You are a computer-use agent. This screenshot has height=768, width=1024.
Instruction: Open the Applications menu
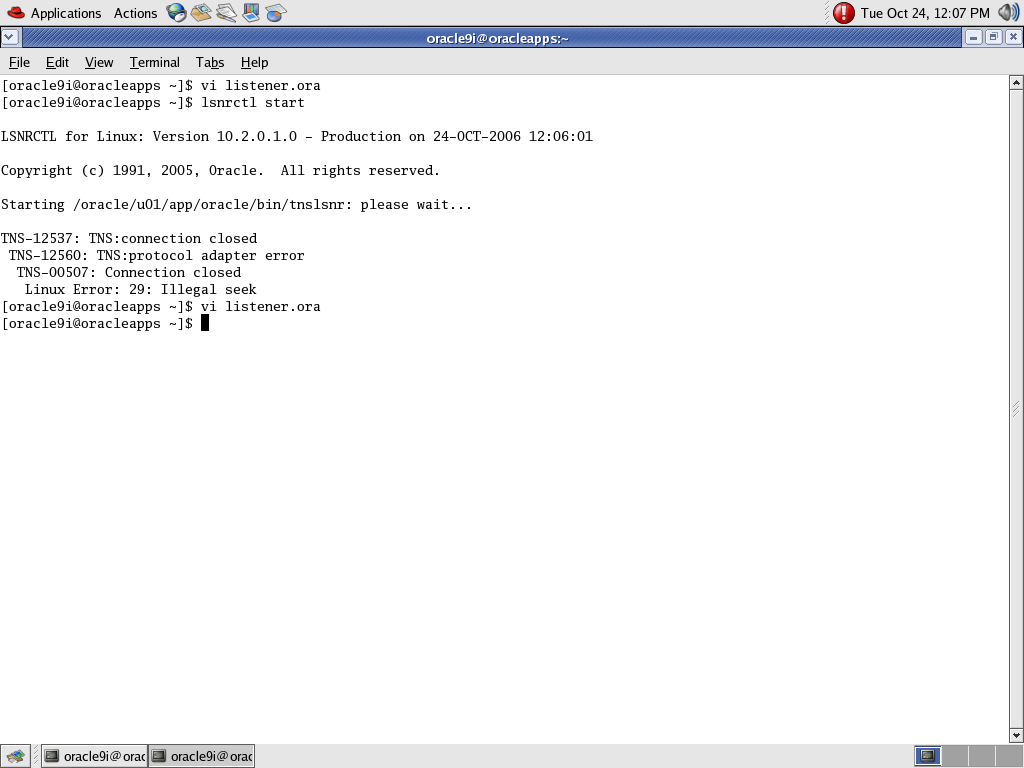[55, 13]
